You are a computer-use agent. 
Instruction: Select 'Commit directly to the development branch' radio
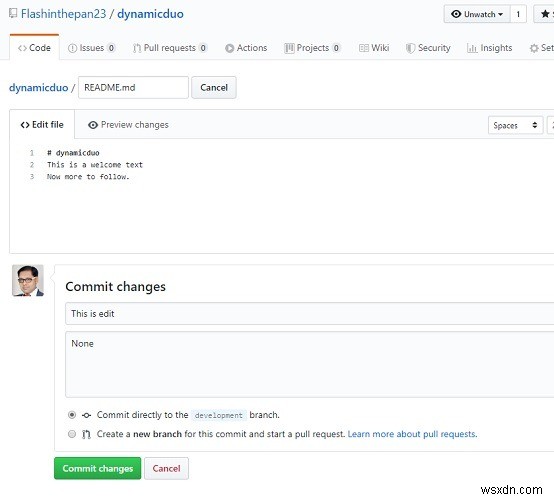(72, 415)
